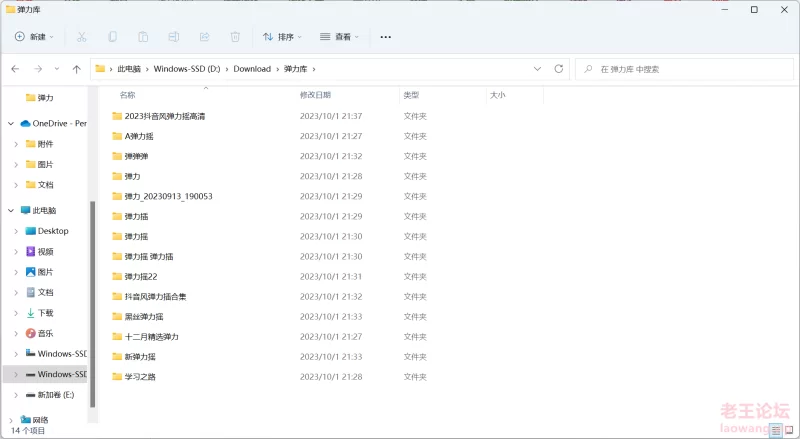Go back with the left arrow
The width and height of the screenshot is (800, 439).
coord(15,69)
